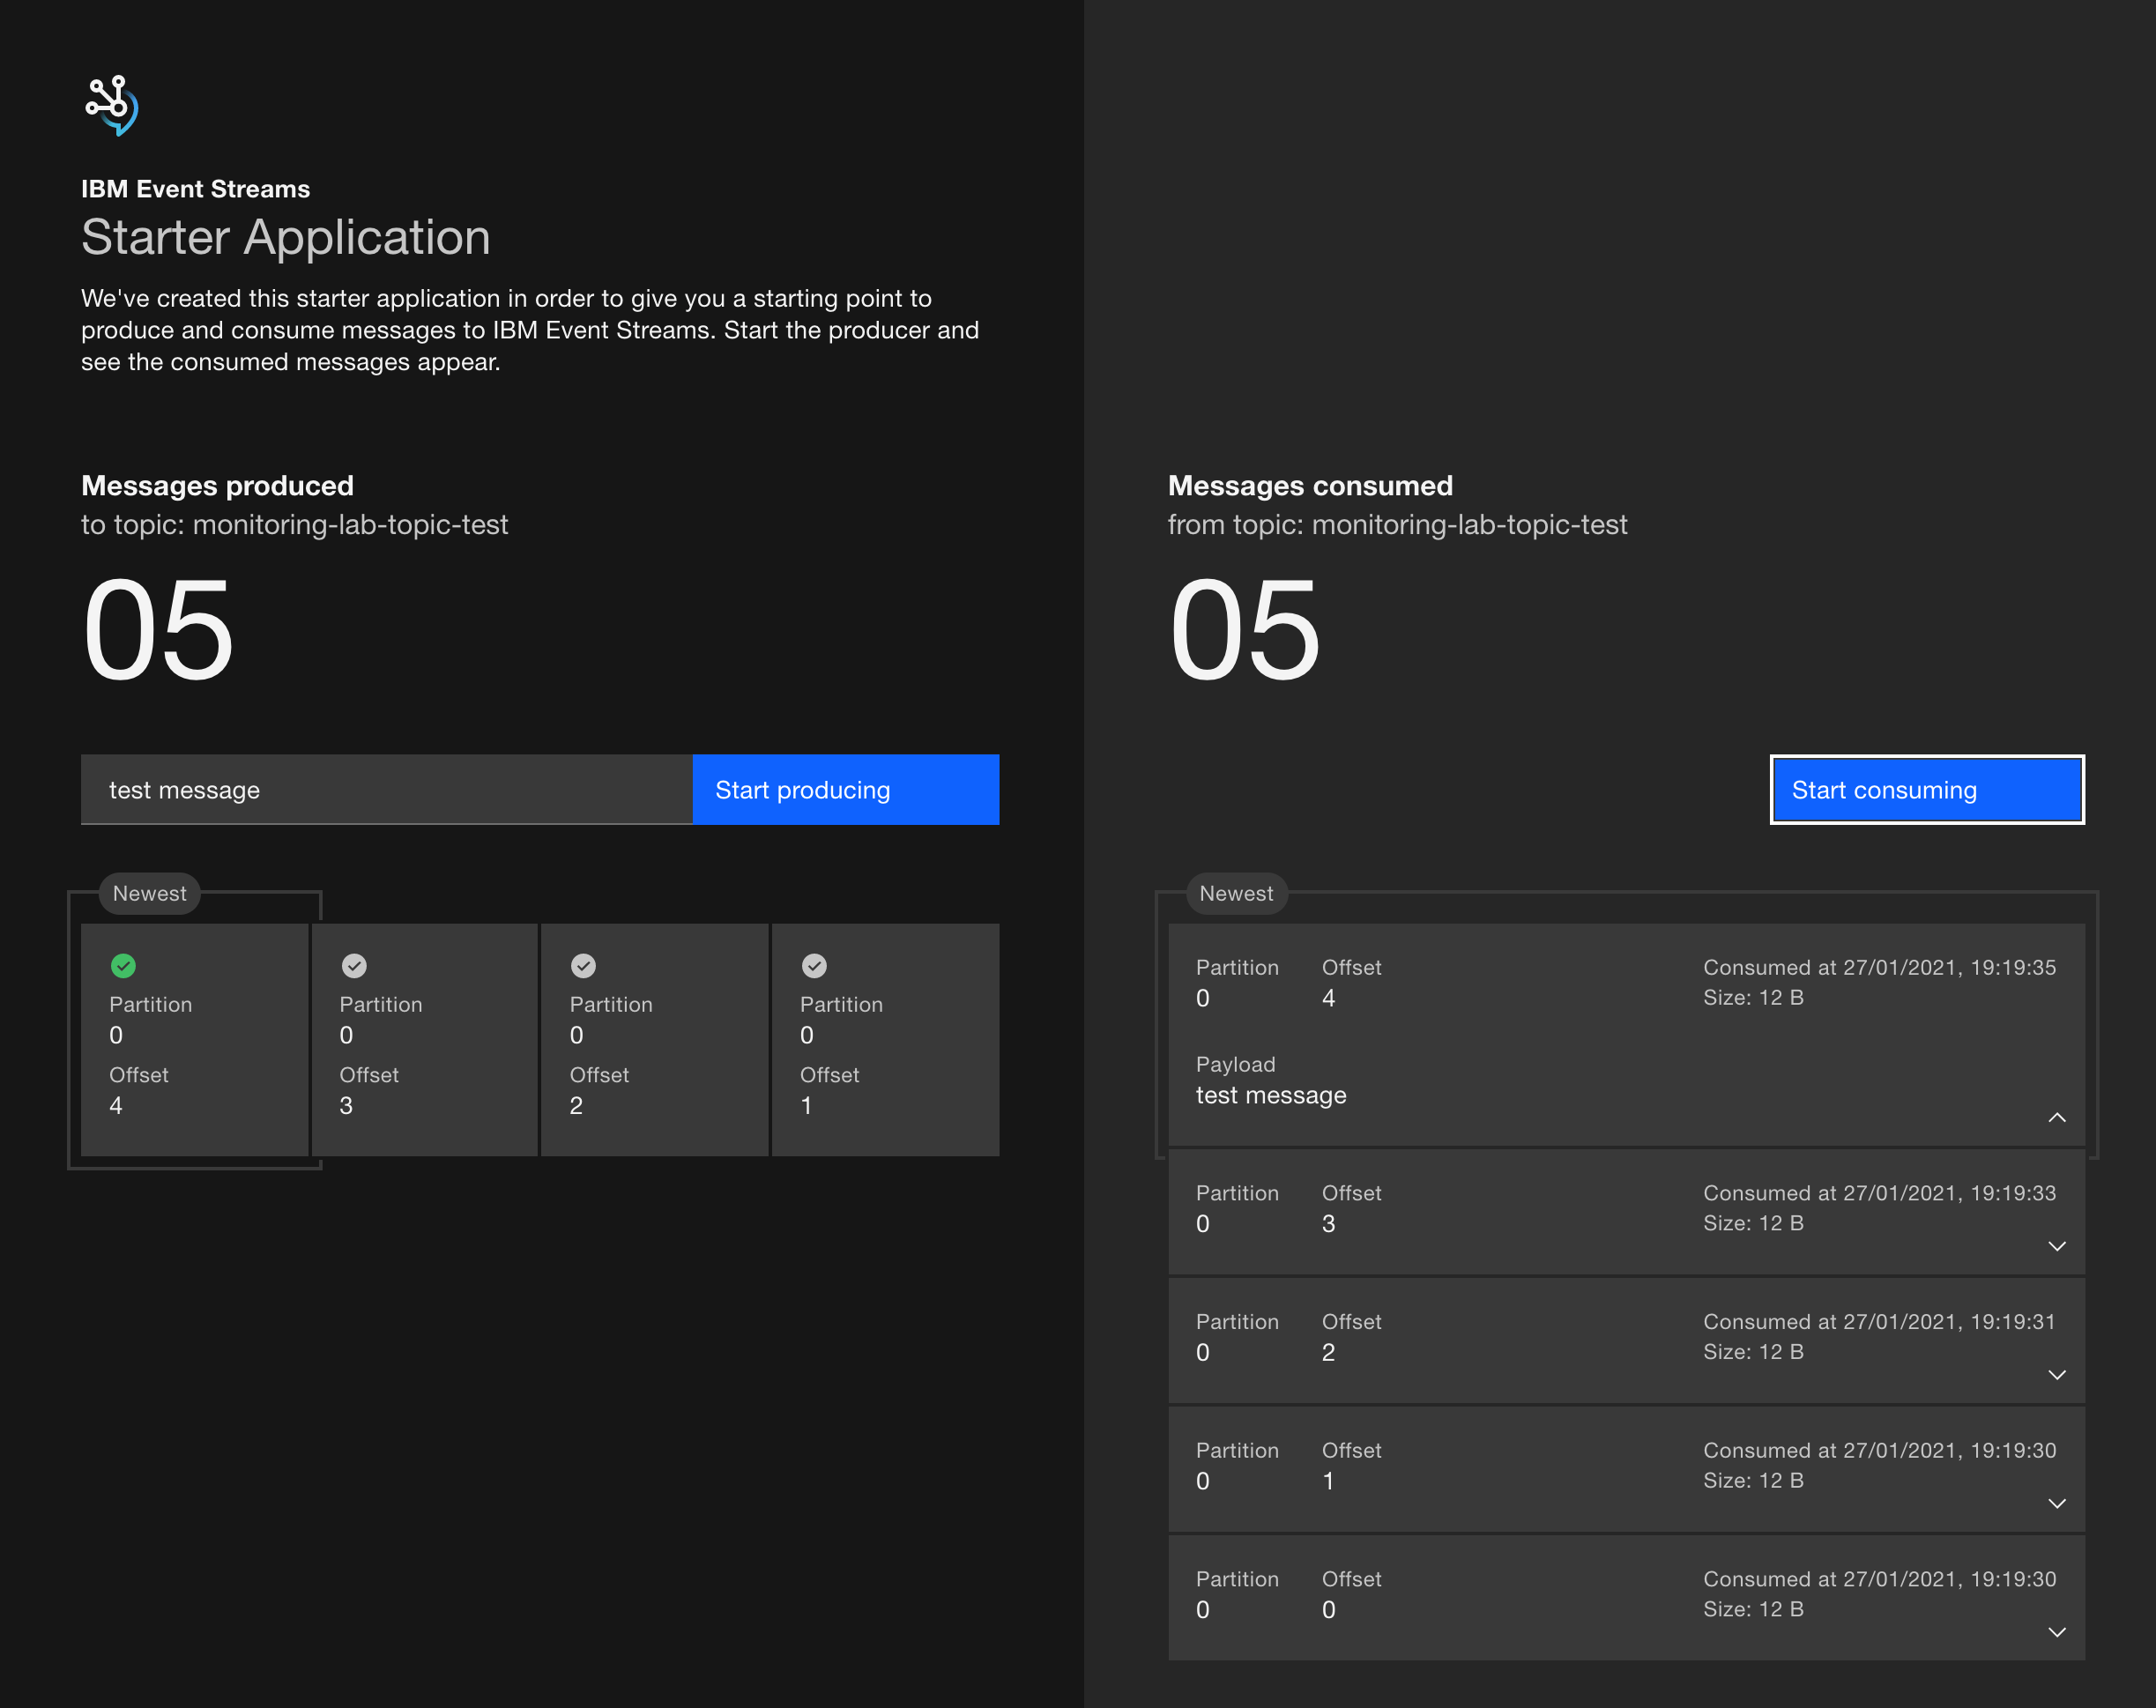This screenshot has width=2156, height=1708.
Task: Click the Newest label above produced messages
Action: pyautogui.click(x=150, y=893)
